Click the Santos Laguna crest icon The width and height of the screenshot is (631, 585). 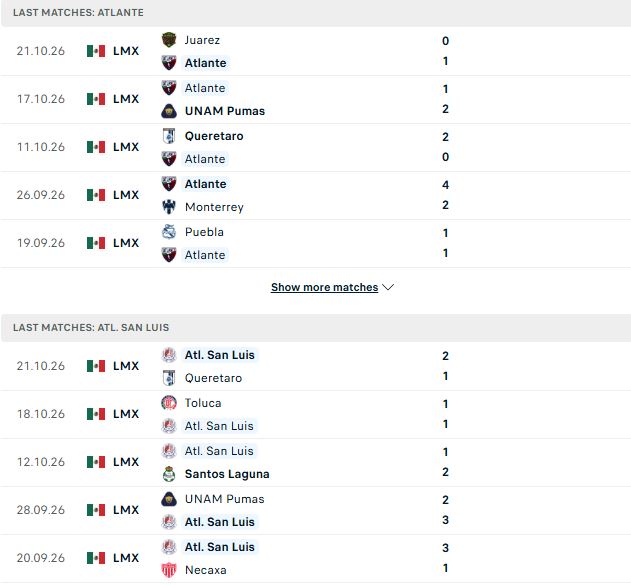pyautogui.click(x=169, y=474)
